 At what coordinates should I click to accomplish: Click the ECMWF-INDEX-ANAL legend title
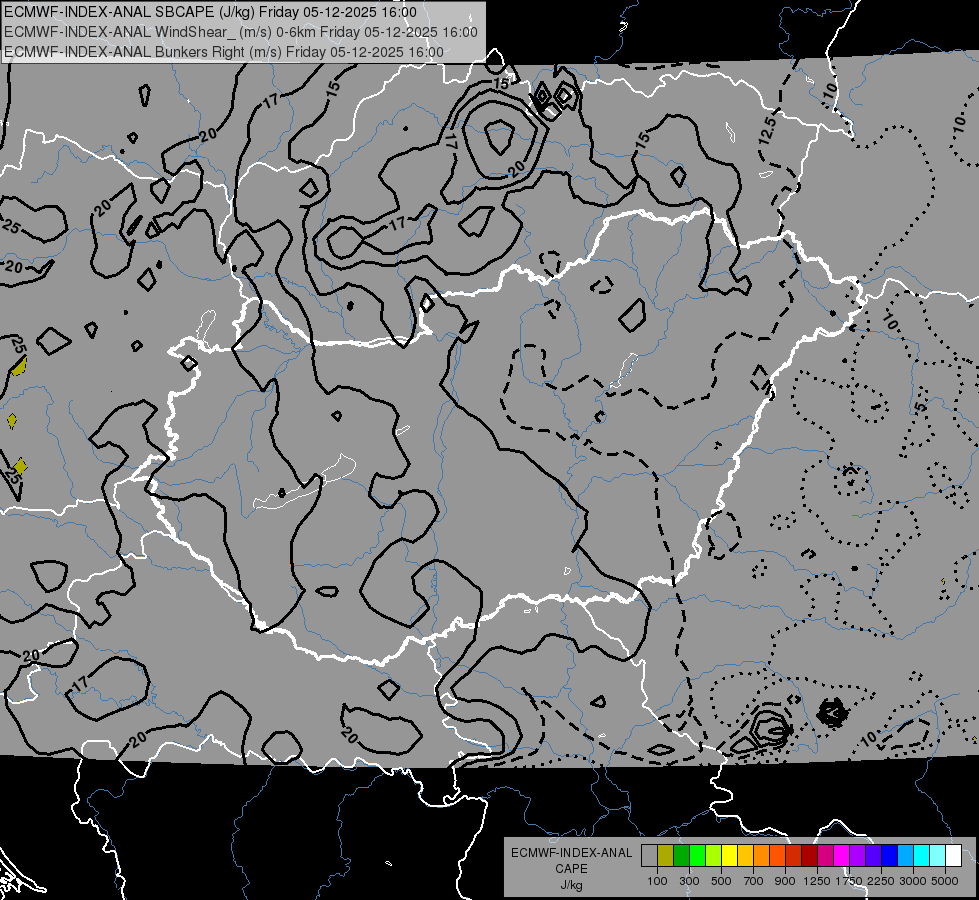click(x=571, y=853)
